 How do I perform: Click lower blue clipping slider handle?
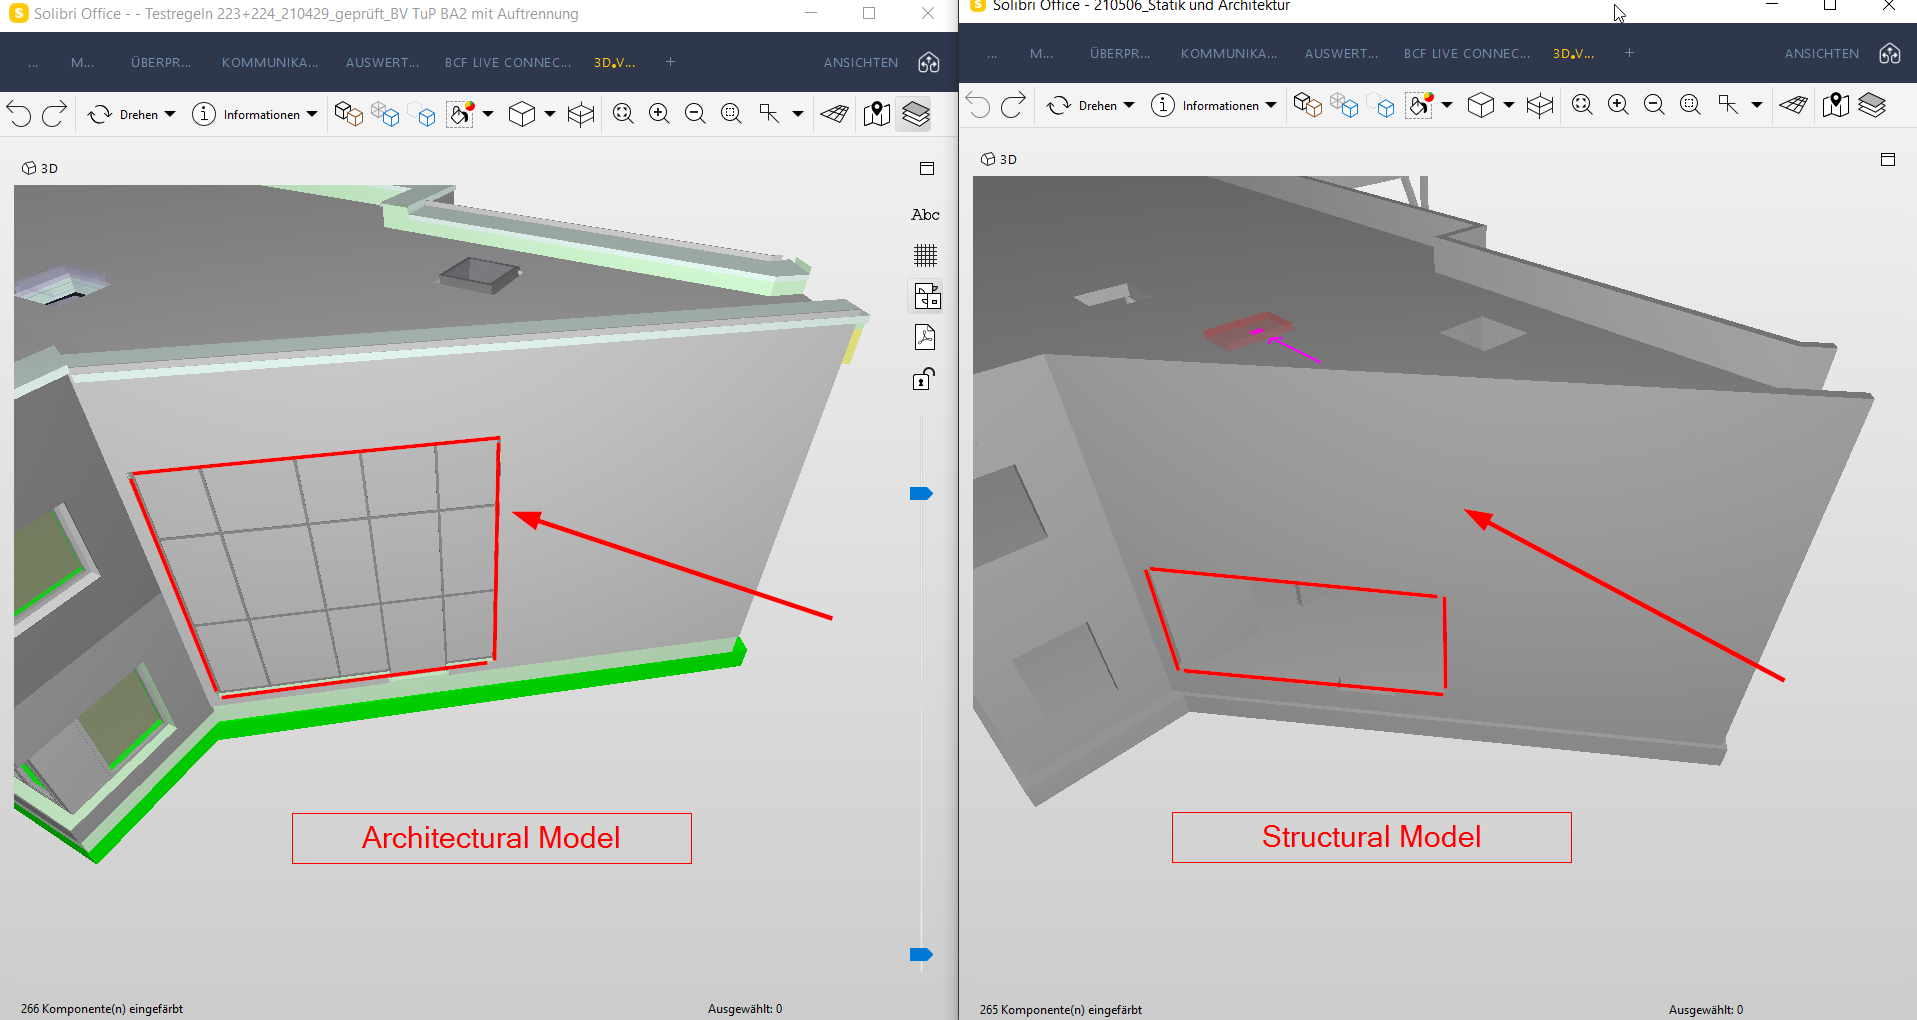point(921,954)
